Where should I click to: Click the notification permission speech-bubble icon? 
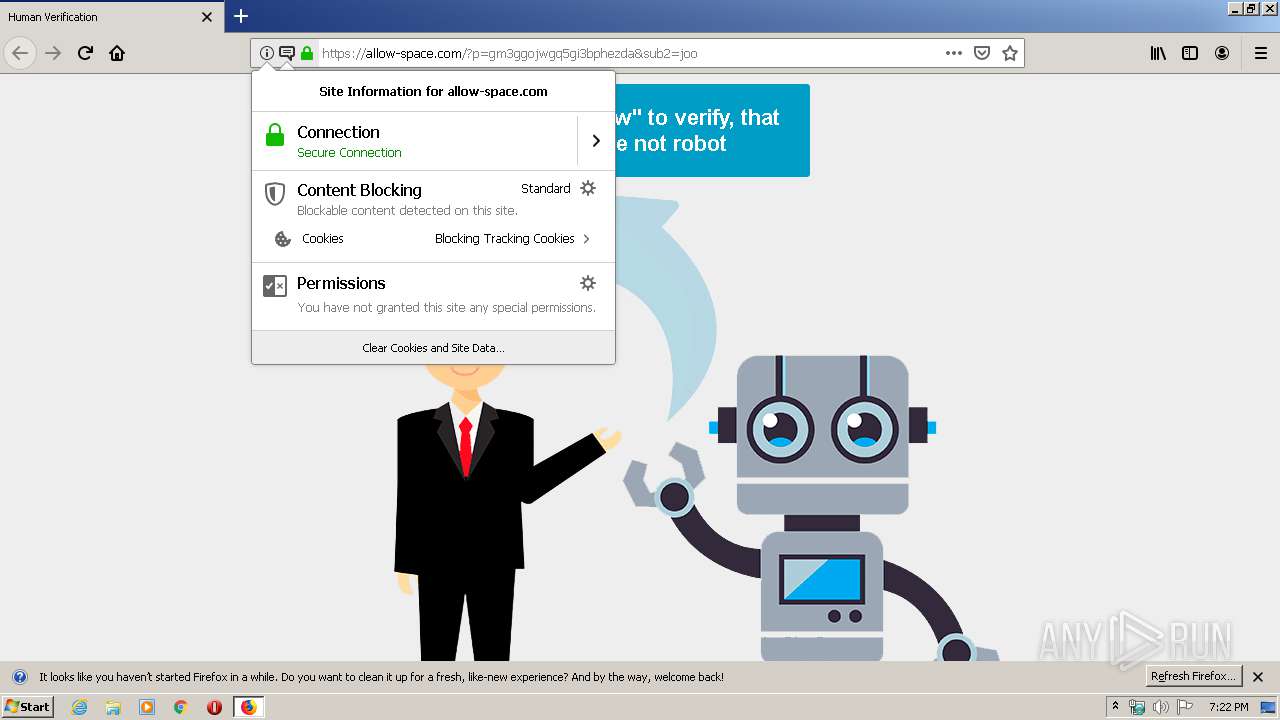click(x=287, y=53)
